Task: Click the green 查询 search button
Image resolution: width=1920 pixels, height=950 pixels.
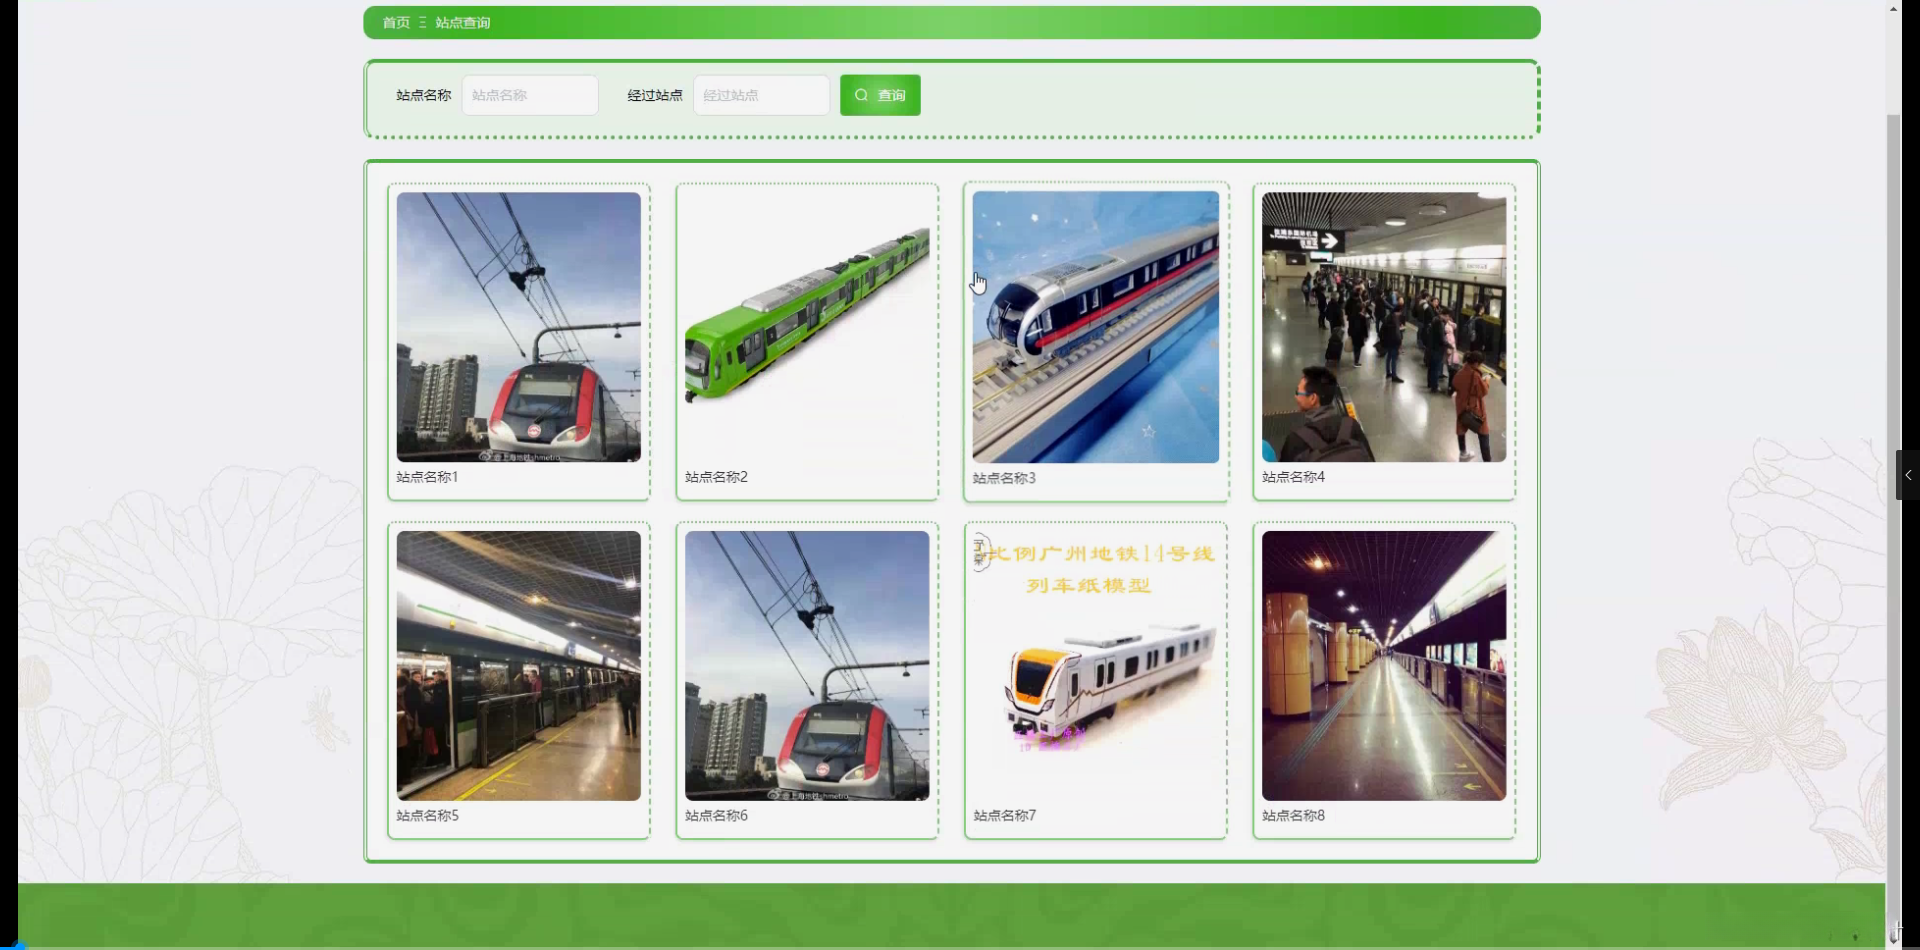Action: point(880,95)
